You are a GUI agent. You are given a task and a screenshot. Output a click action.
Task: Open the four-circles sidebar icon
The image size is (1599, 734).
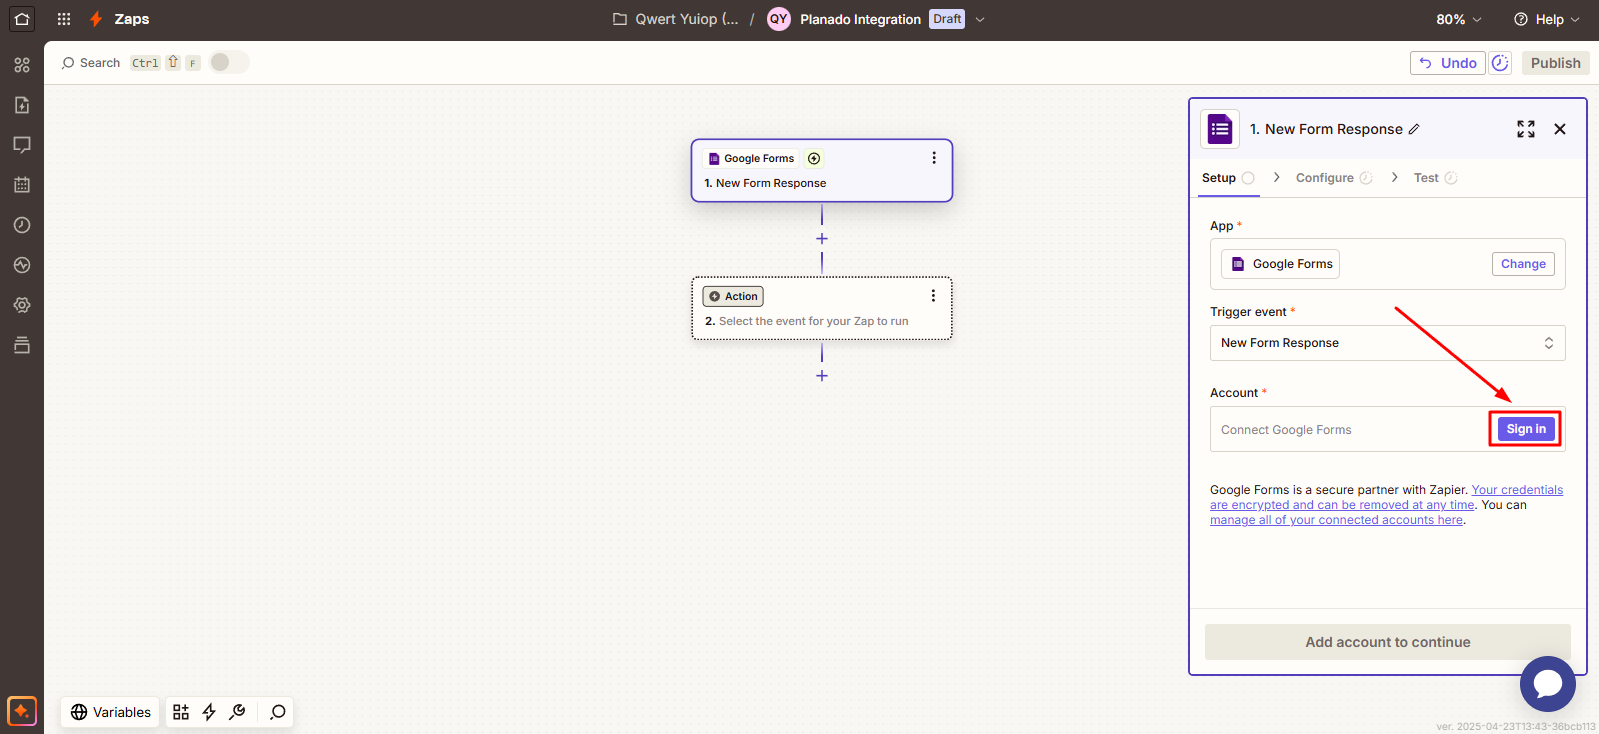pos(22,65)
